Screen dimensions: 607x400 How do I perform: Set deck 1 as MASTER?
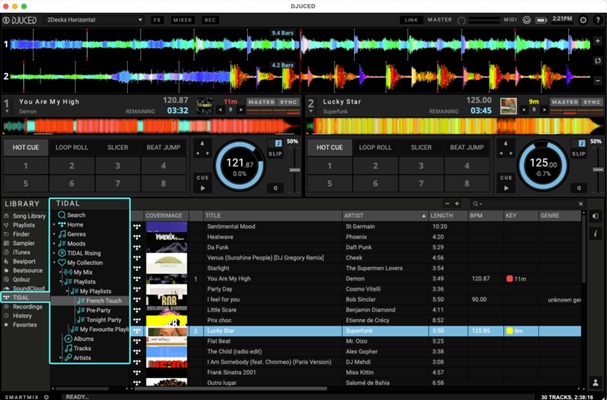262,102
